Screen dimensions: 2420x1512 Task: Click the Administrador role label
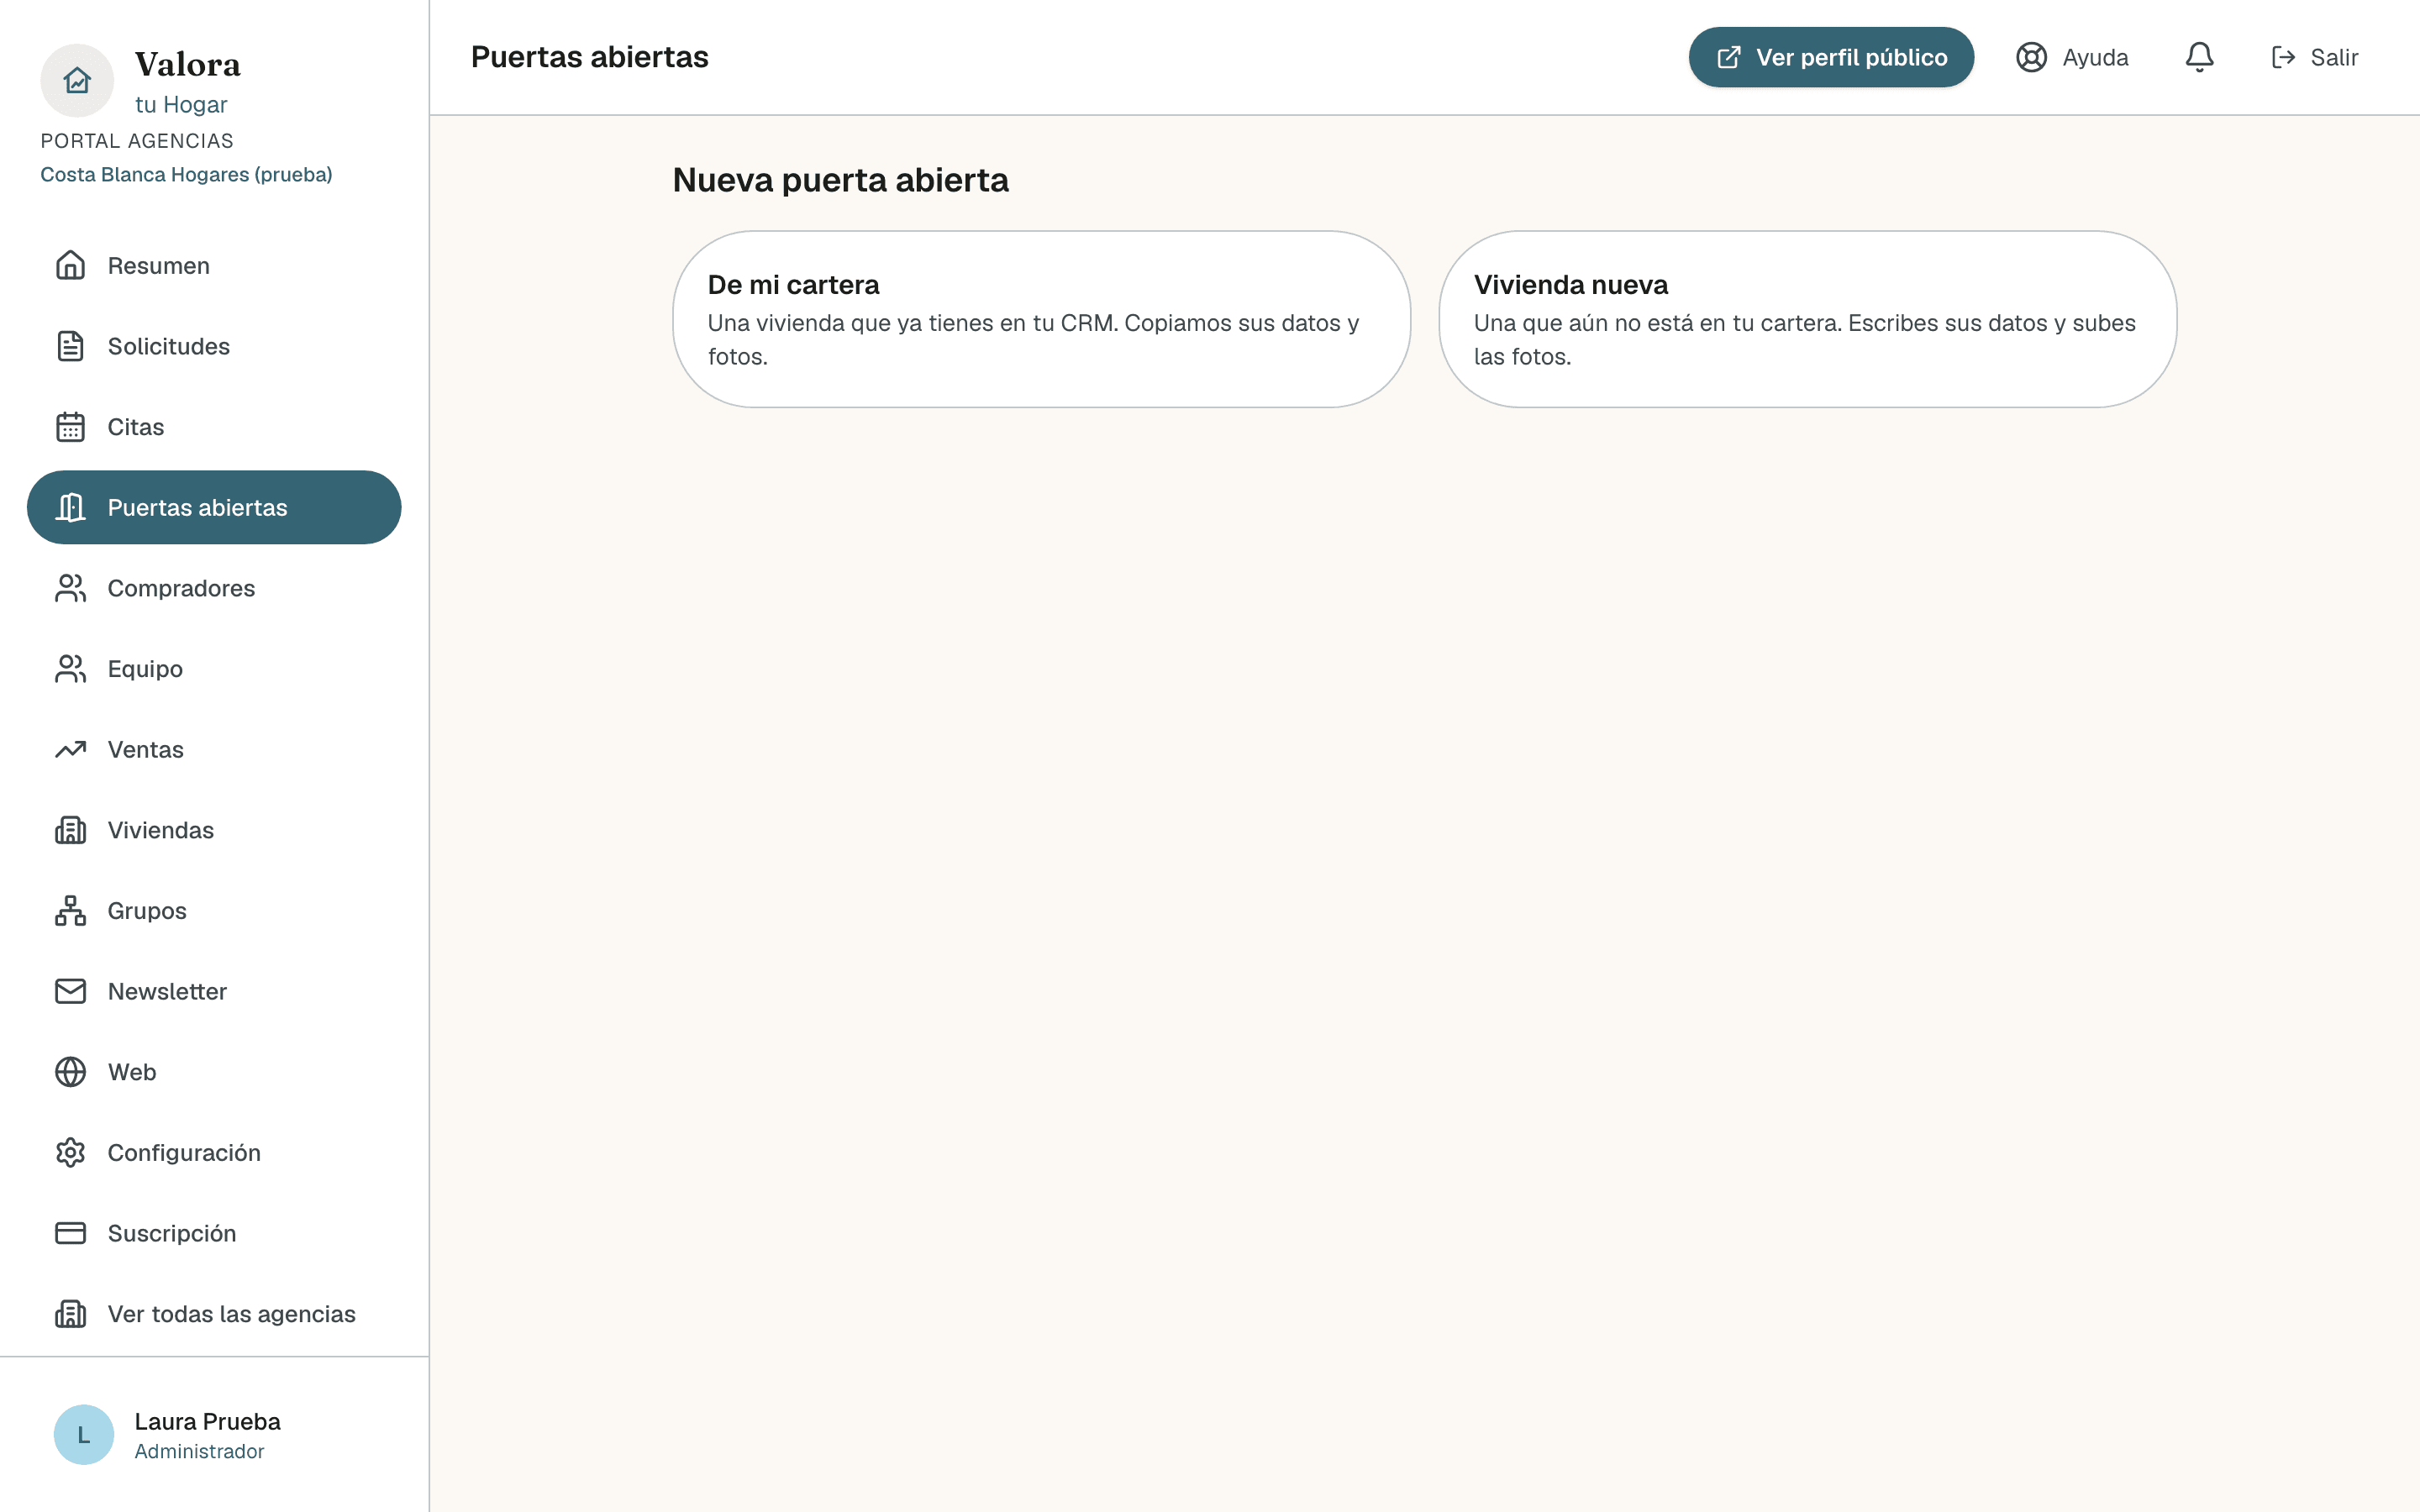[199, 1451]
